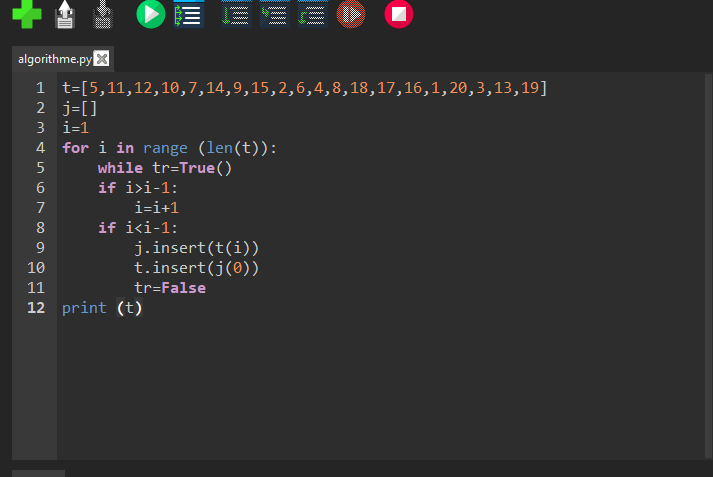Click the save file icon with down arrow

coord(103,15)
